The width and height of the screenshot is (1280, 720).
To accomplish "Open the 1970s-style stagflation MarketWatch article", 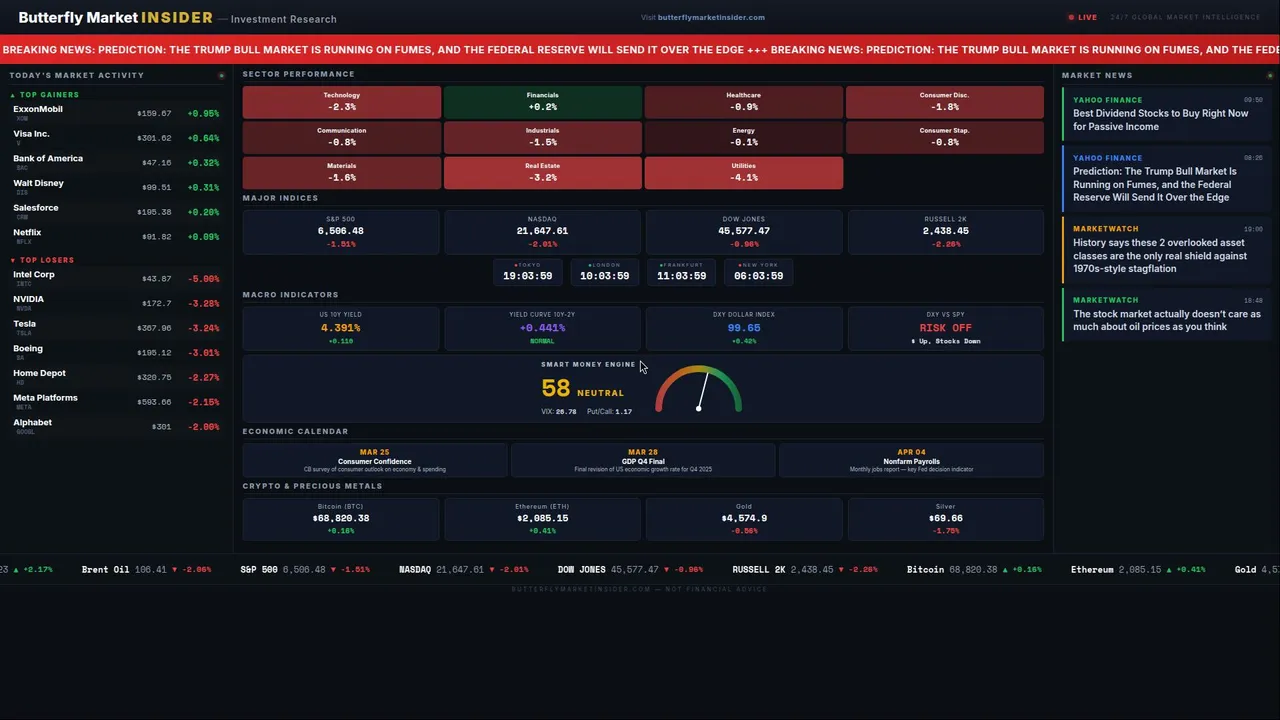I will pyautogui.click(x=1165, y=249).
